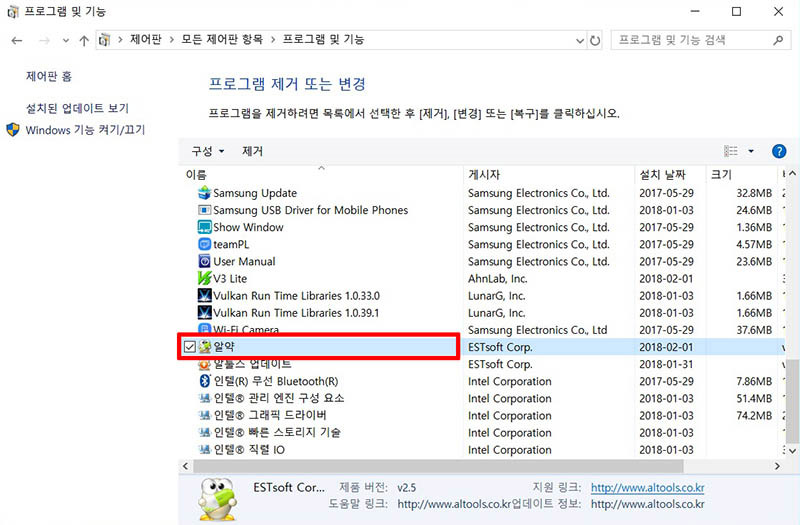
Task: Click the 제거 toolbar button
Action: point(252,151)
